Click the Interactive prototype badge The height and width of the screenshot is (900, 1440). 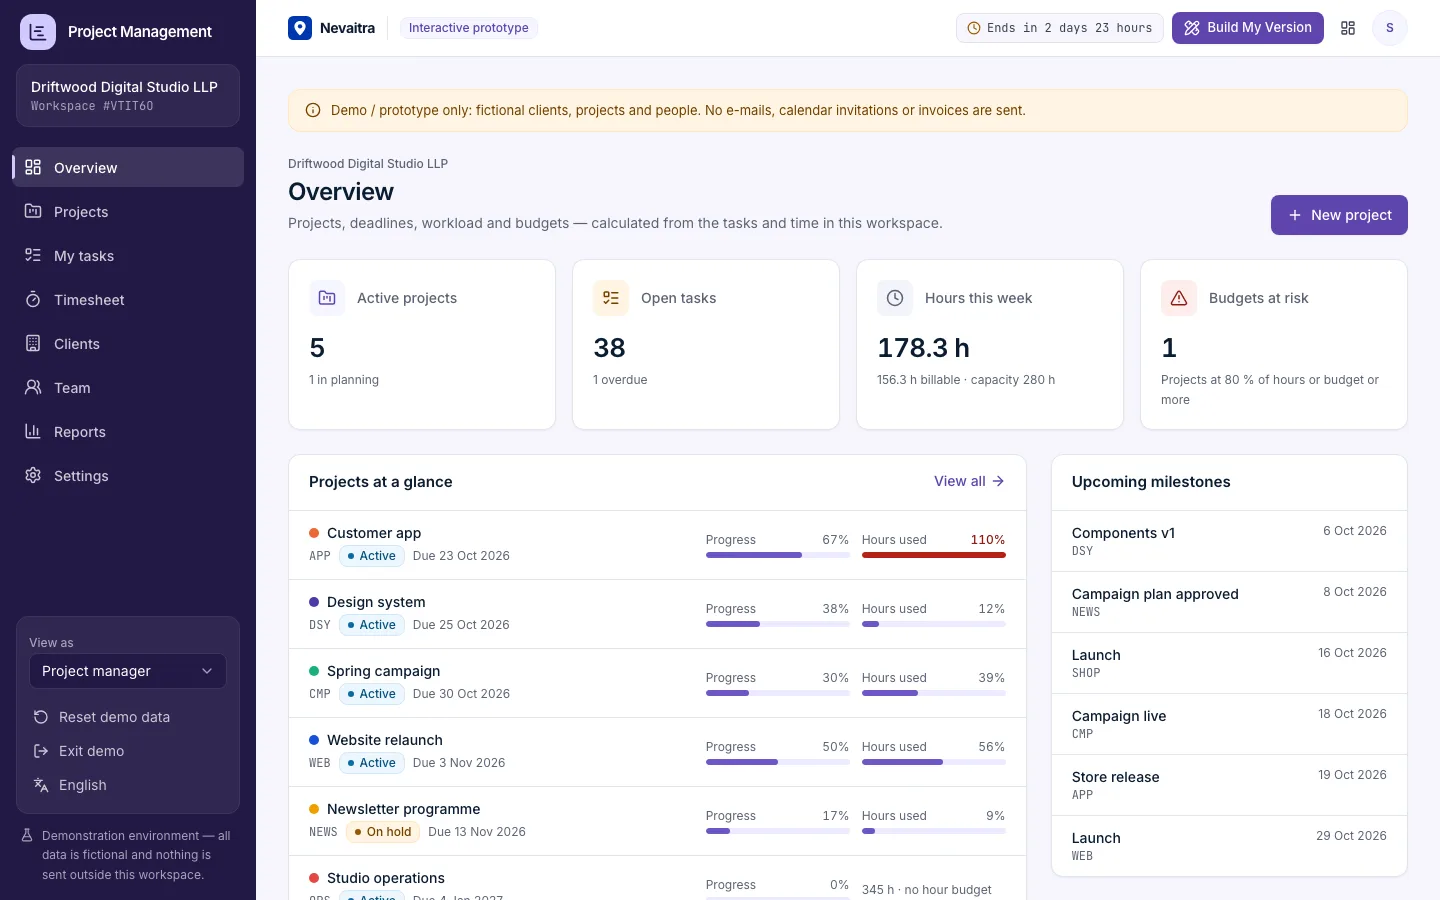pos(469,28)
